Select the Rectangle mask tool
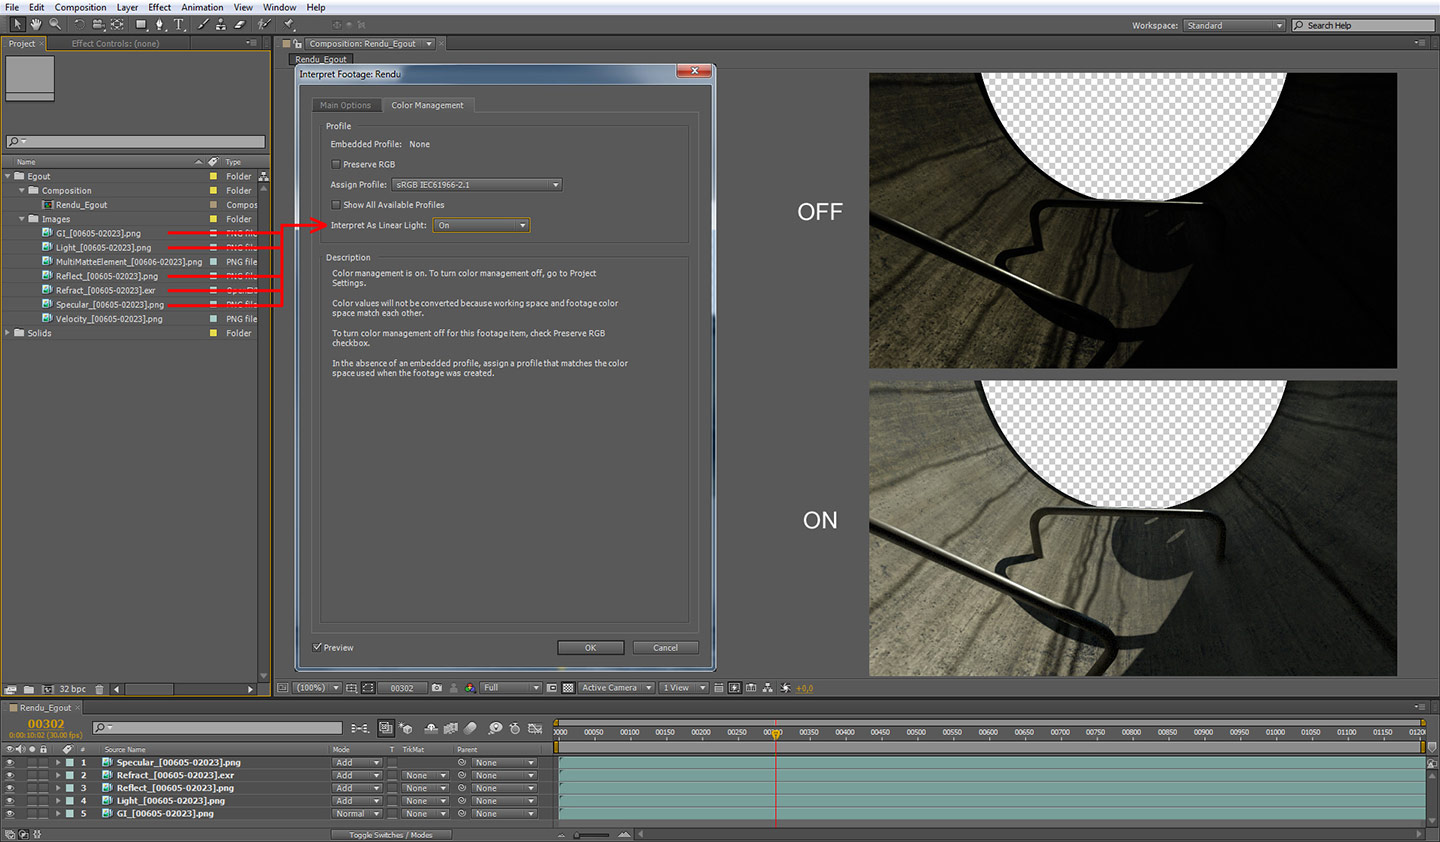Viewport: 1440px width, 842px height. coord(141,24)
